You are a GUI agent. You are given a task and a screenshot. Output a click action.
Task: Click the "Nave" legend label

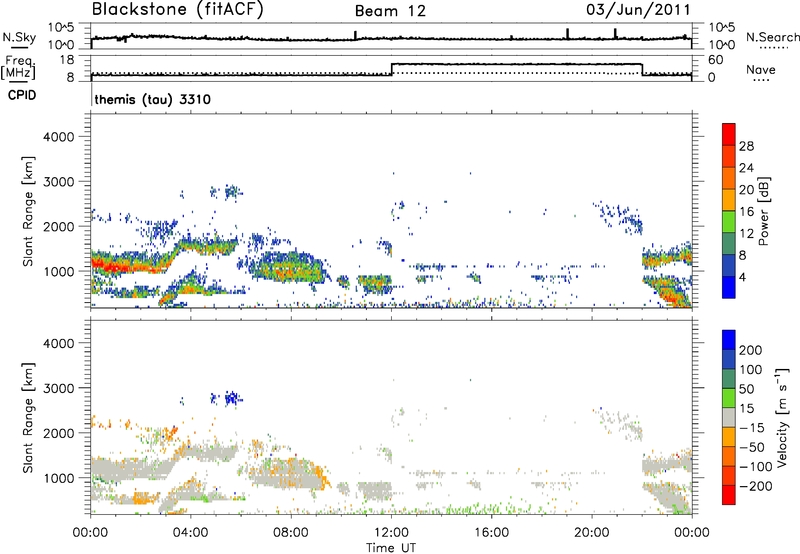(x=761, y=70)
